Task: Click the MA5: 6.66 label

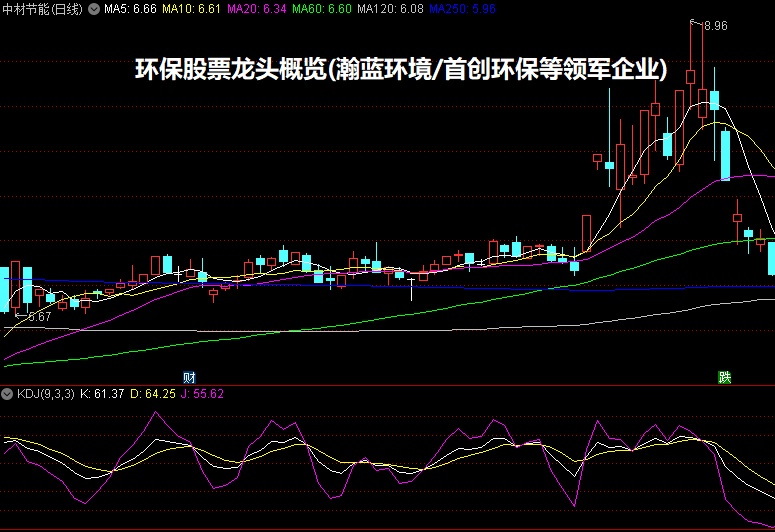Action: coord(130,9)
